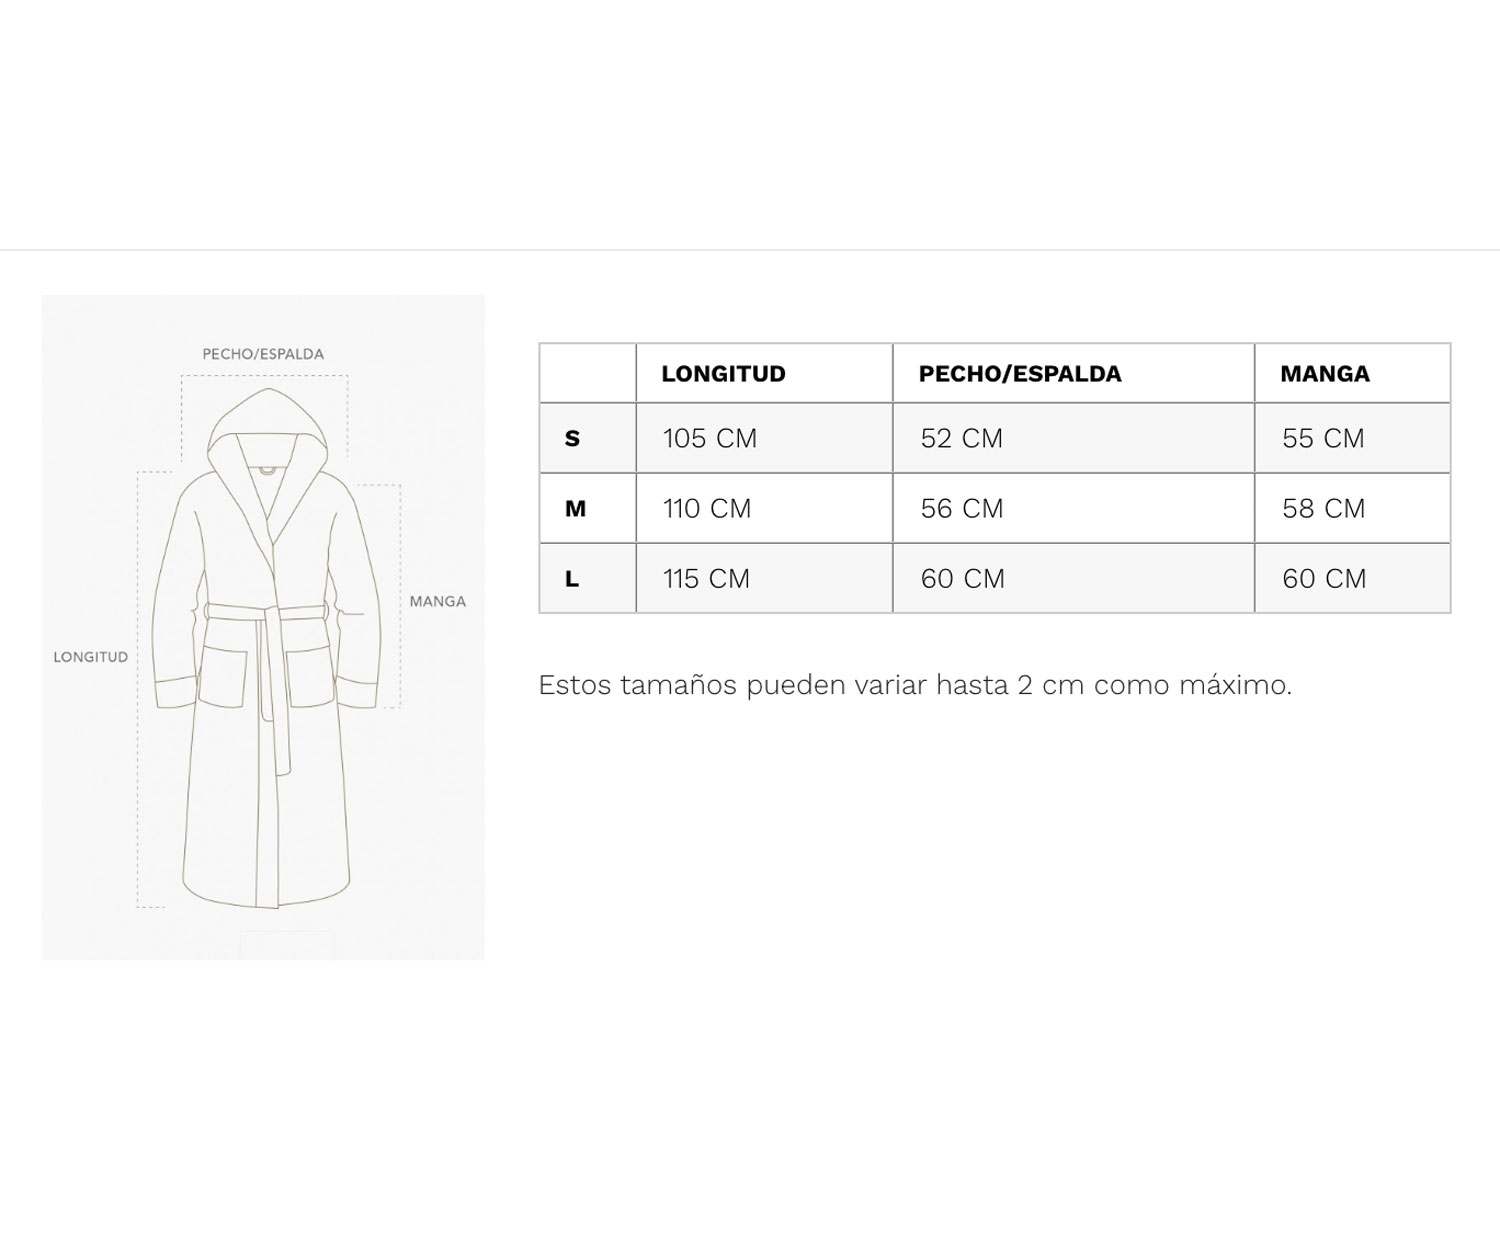Click the size M row label
Image resolution: width=1500 pixels, height=1250 pixels.
pos(575,508)
